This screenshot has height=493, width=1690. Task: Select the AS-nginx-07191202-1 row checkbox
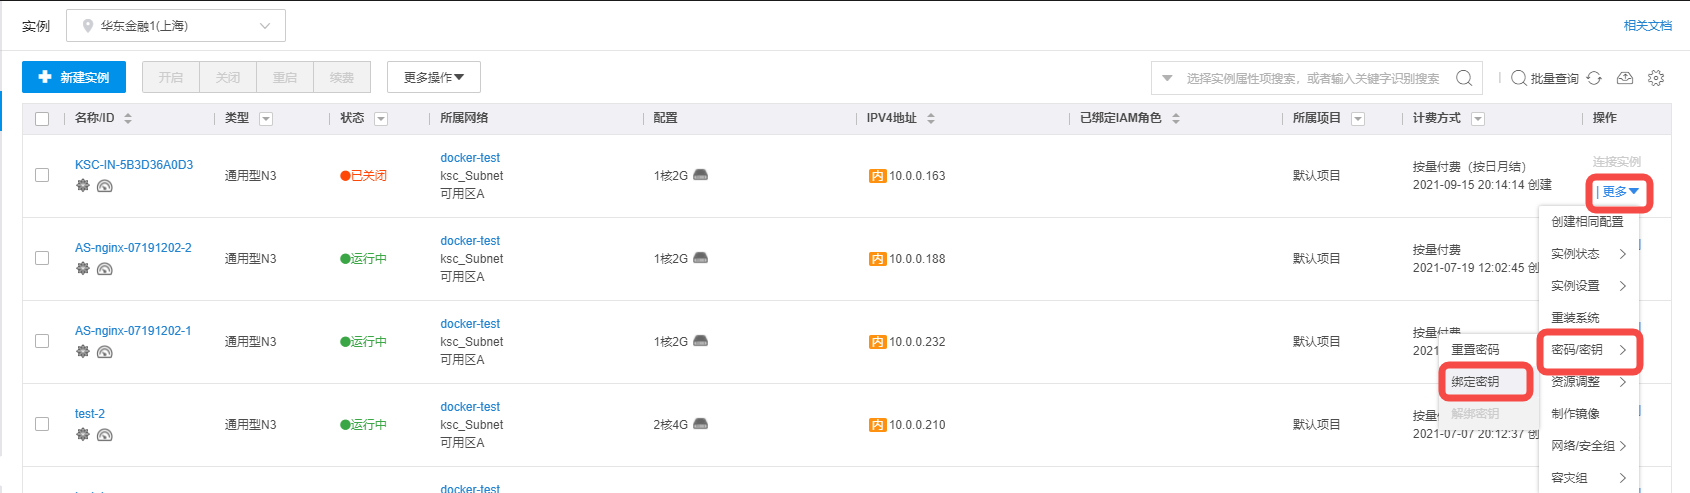[x=42, y=341]
